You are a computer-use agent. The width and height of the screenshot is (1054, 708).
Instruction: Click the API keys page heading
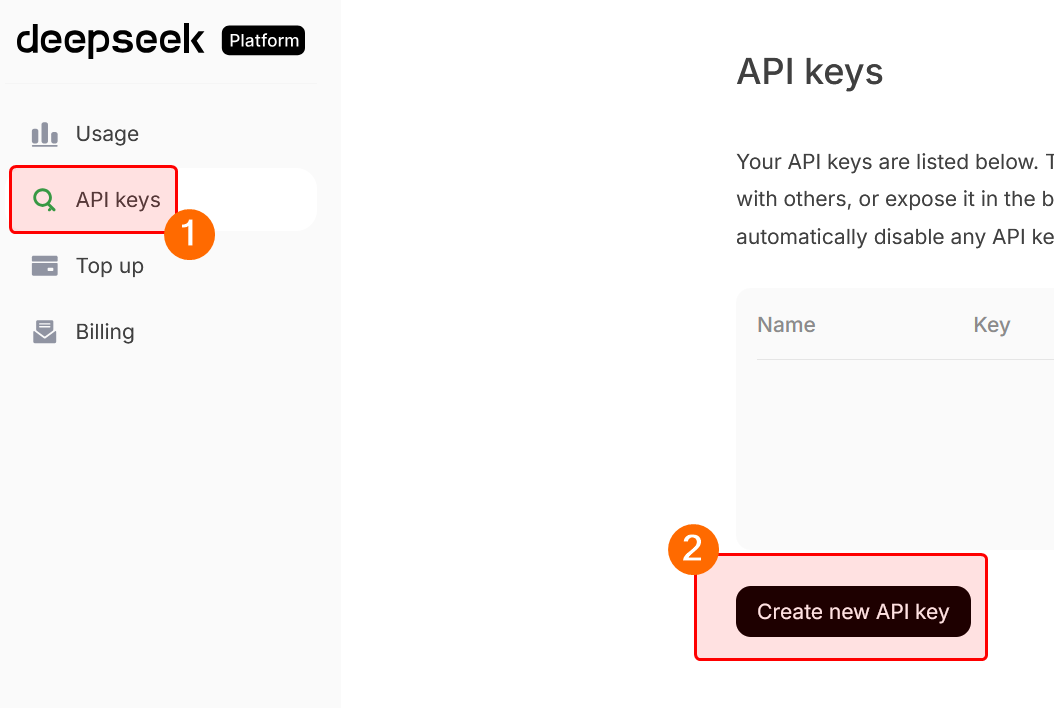click(x=809, y=72)
